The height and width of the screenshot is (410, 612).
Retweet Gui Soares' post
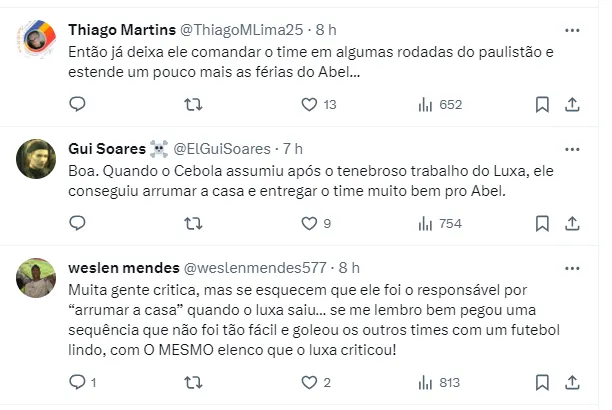coord(195,223)
